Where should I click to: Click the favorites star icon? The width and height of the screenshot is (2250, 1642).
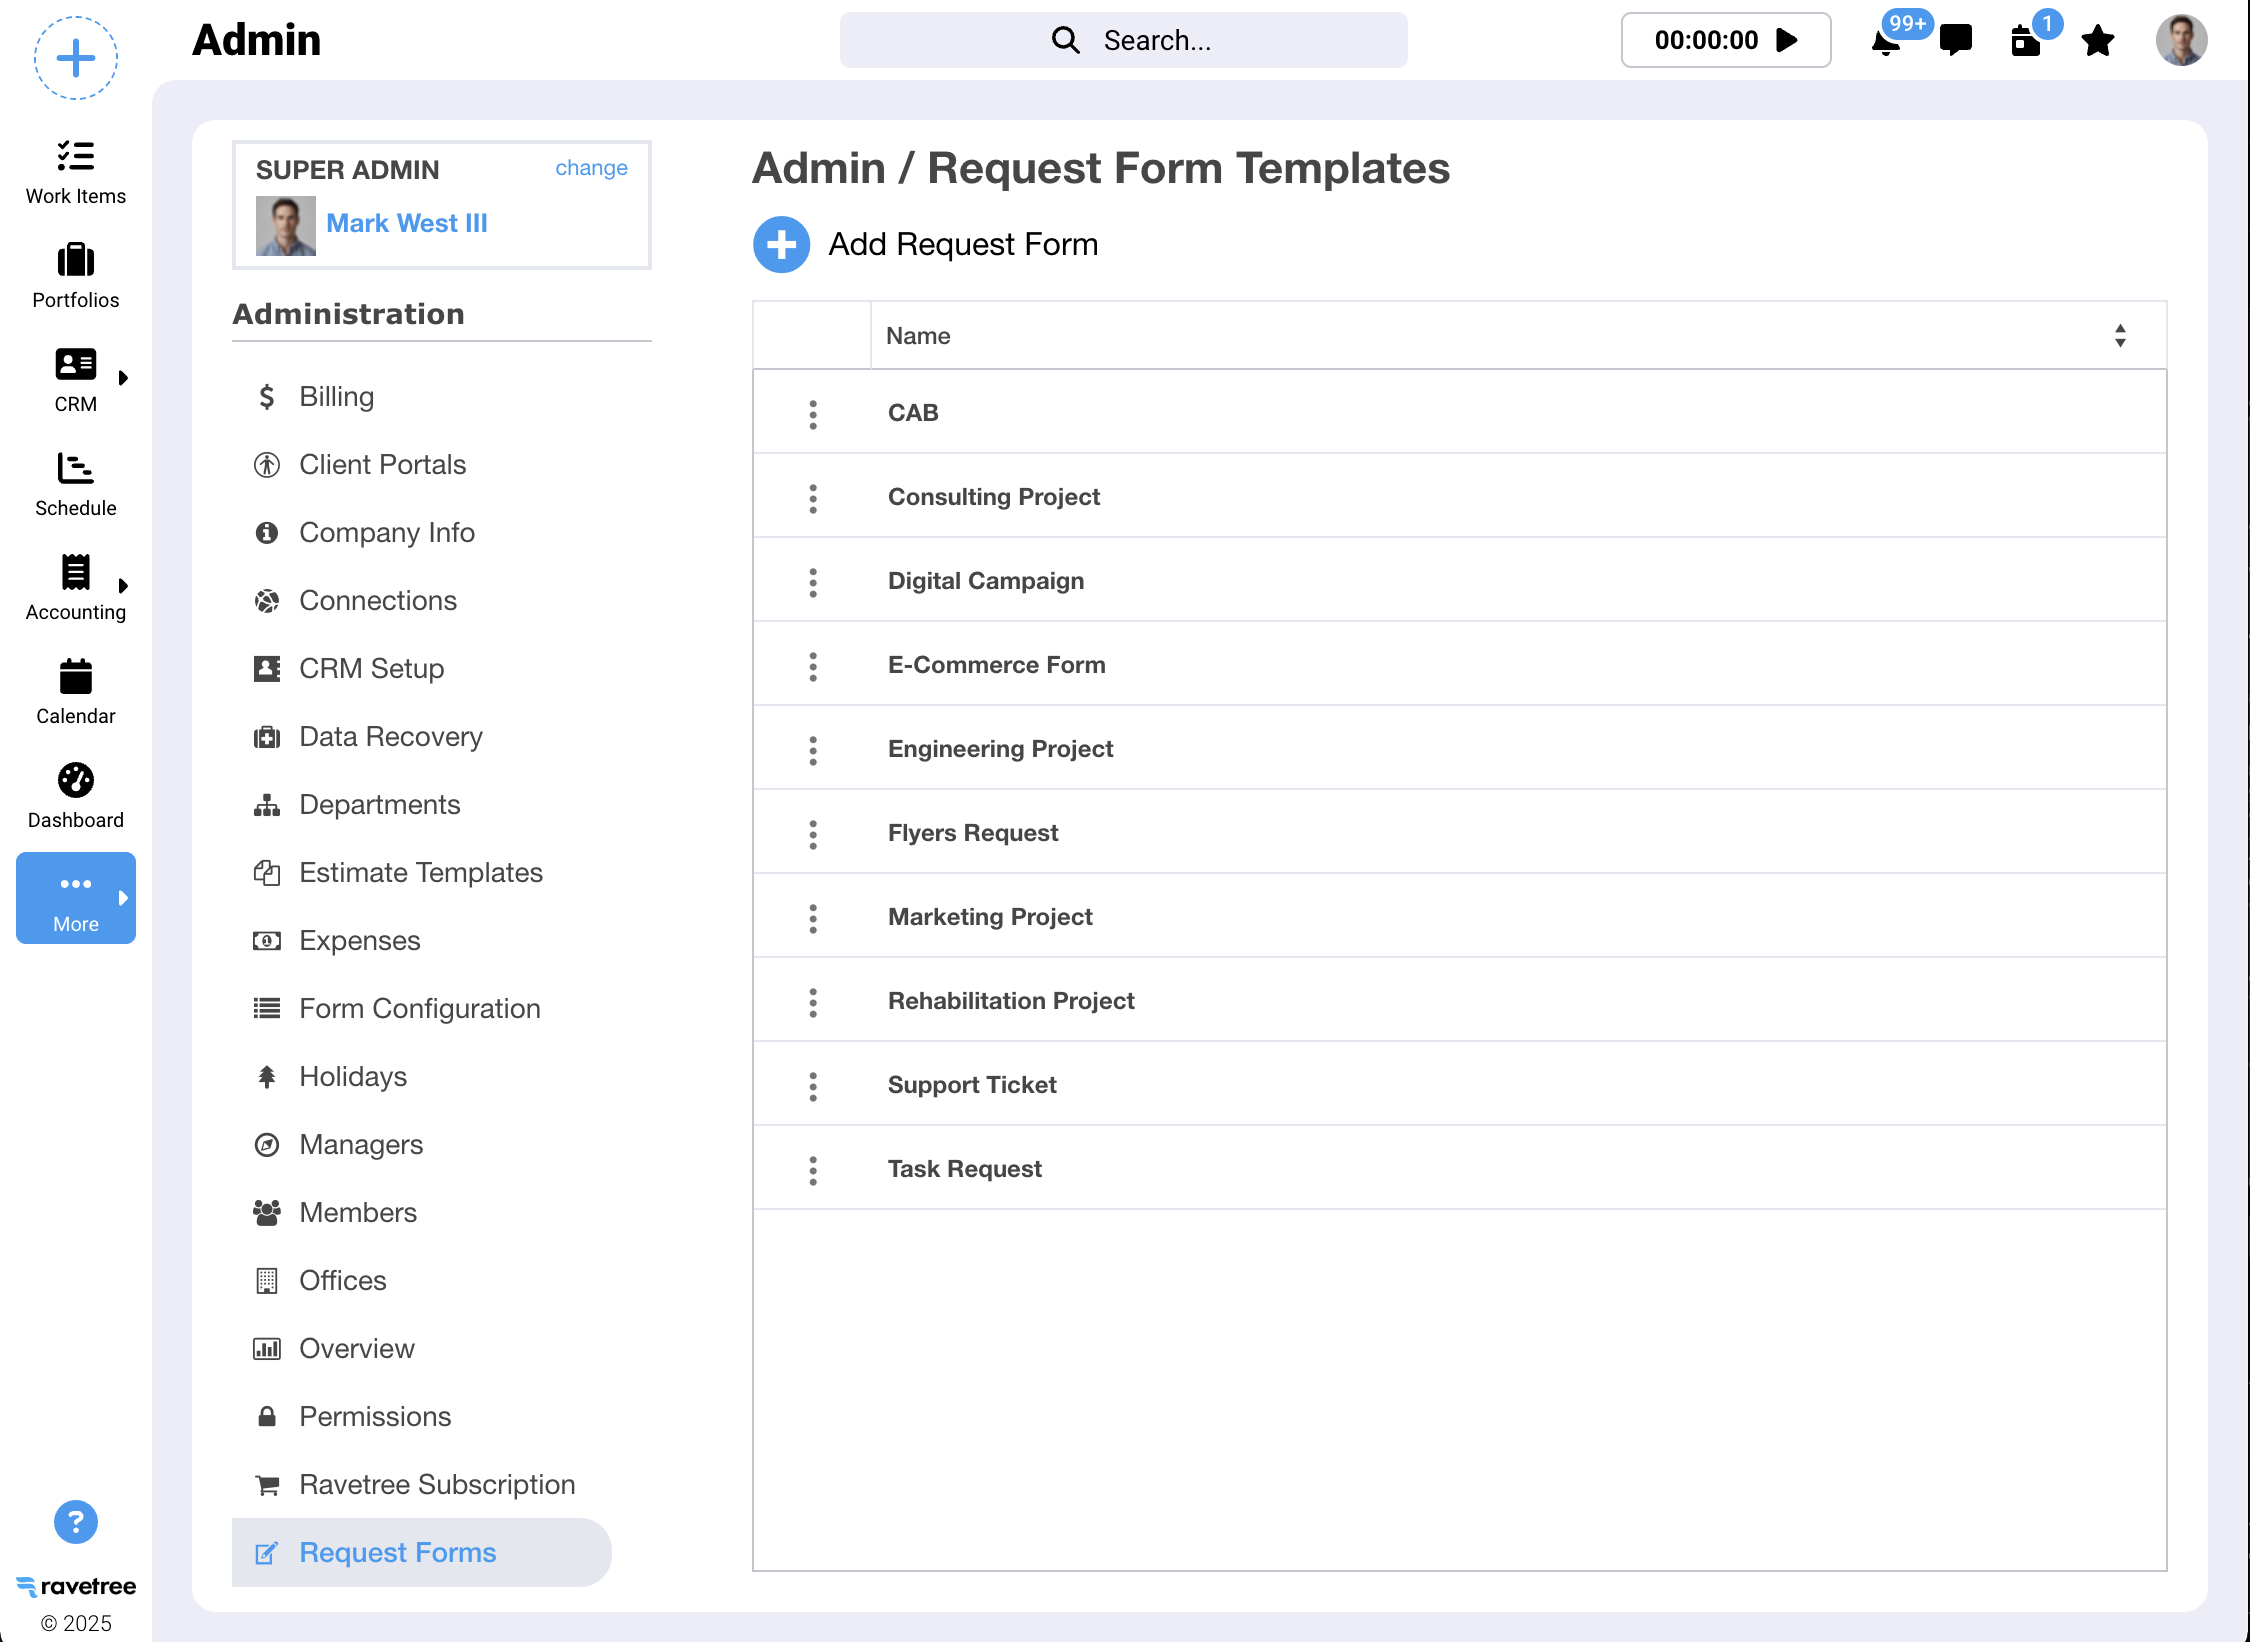coord(2097,41)
